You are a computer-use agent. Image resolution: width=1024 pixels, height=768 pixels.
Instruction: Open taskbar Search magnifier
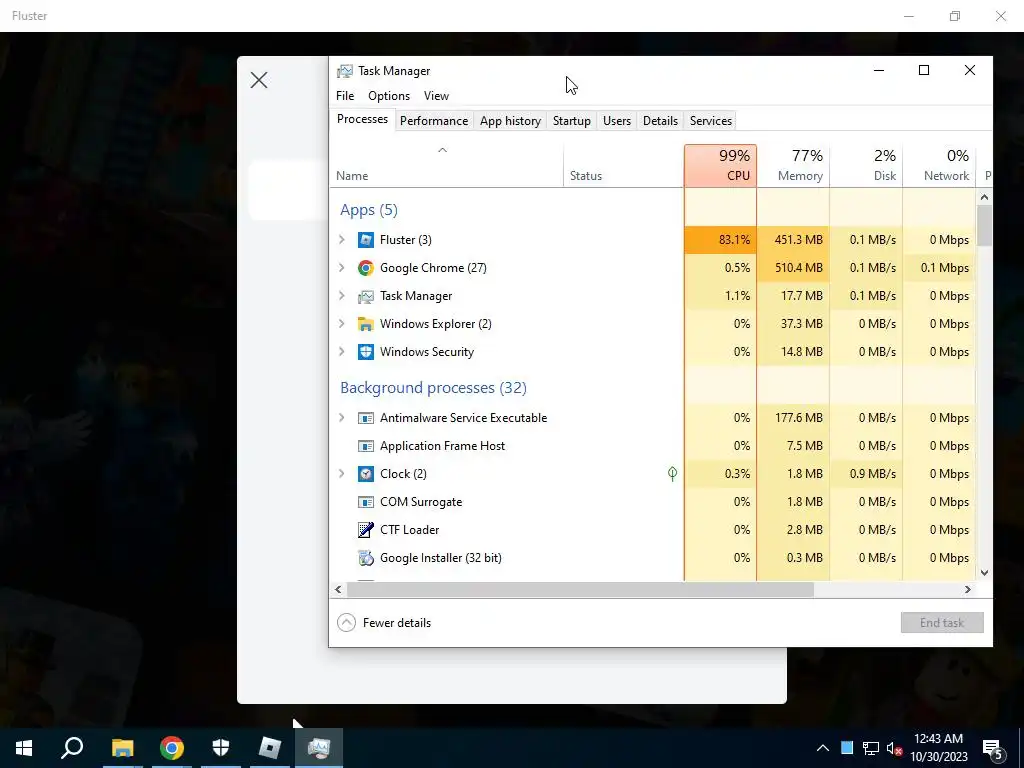[x=72, y=748]
